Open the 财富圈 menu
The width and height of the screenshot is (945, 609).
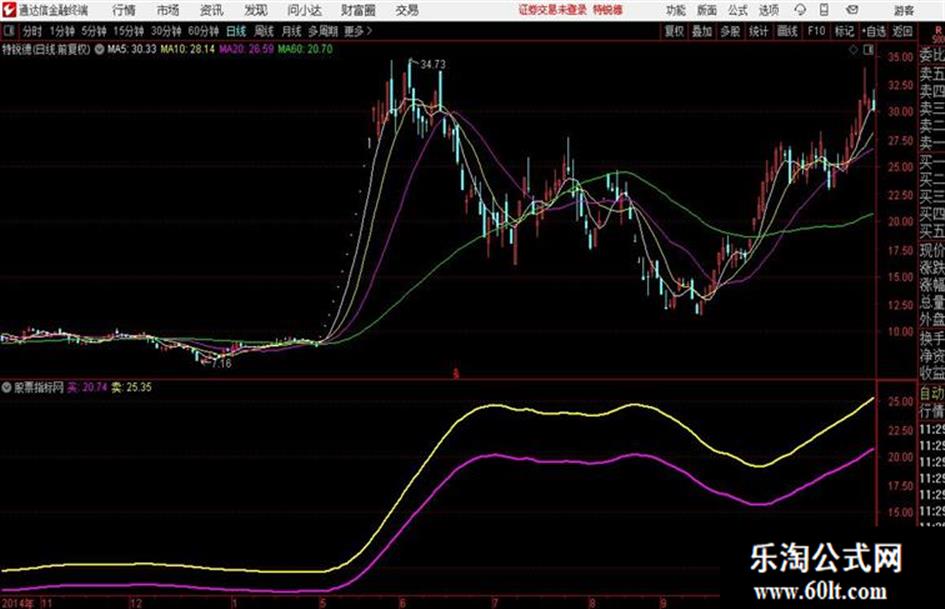tap(358, 10)
